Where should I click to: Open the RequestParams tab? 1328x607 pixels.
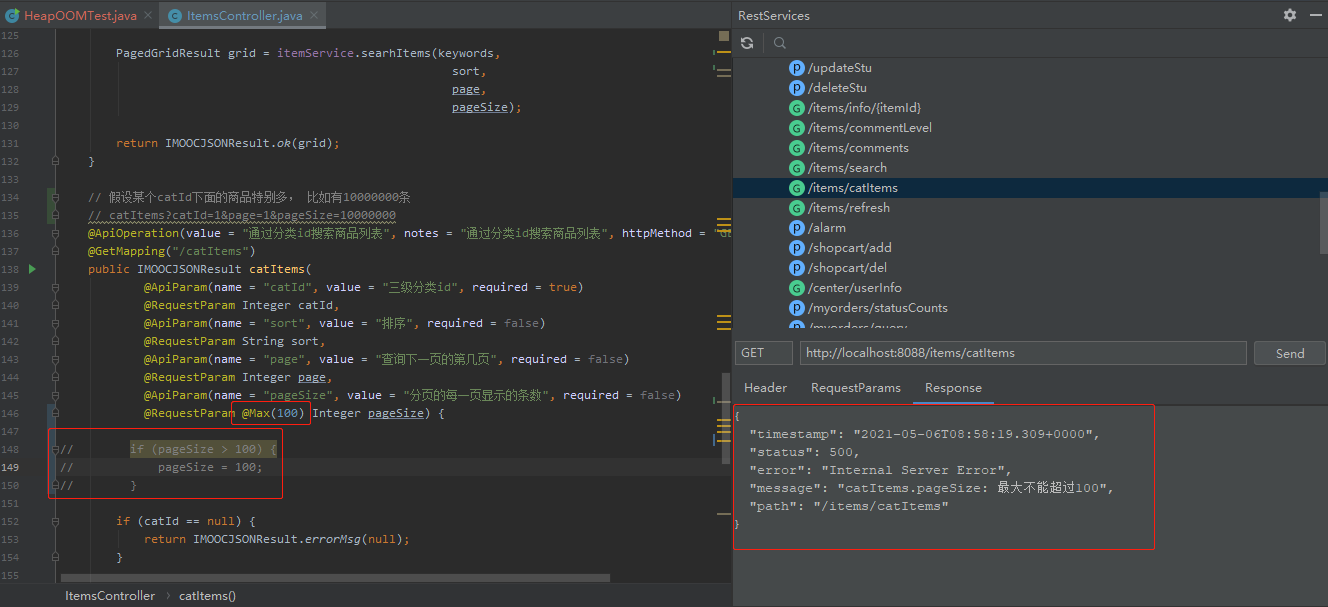coord(855,388)
